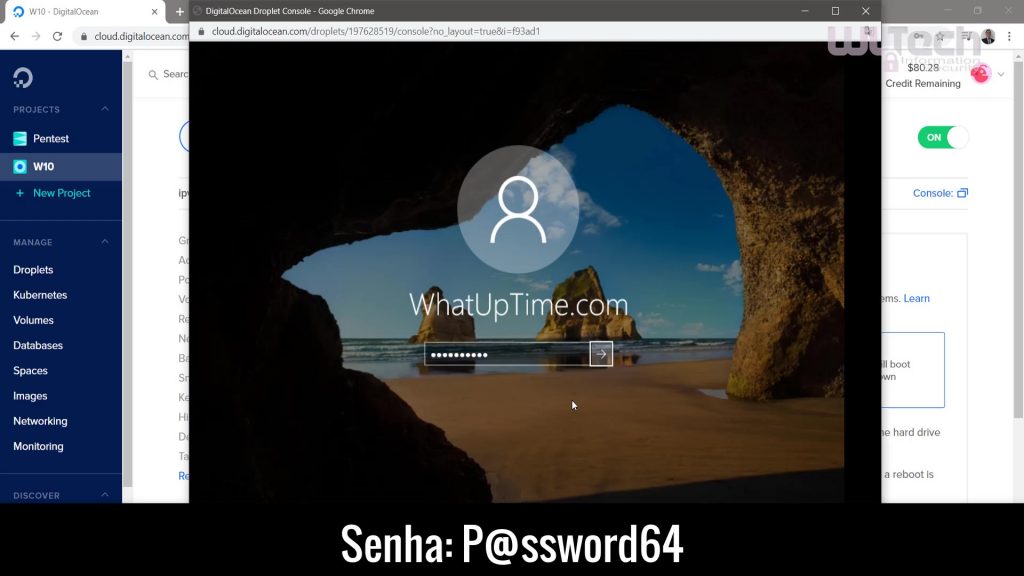The width and height of the screenshot is (1024, 576).
Task: Maximize the Droplet Console window
Action: (x=835, y=11)
